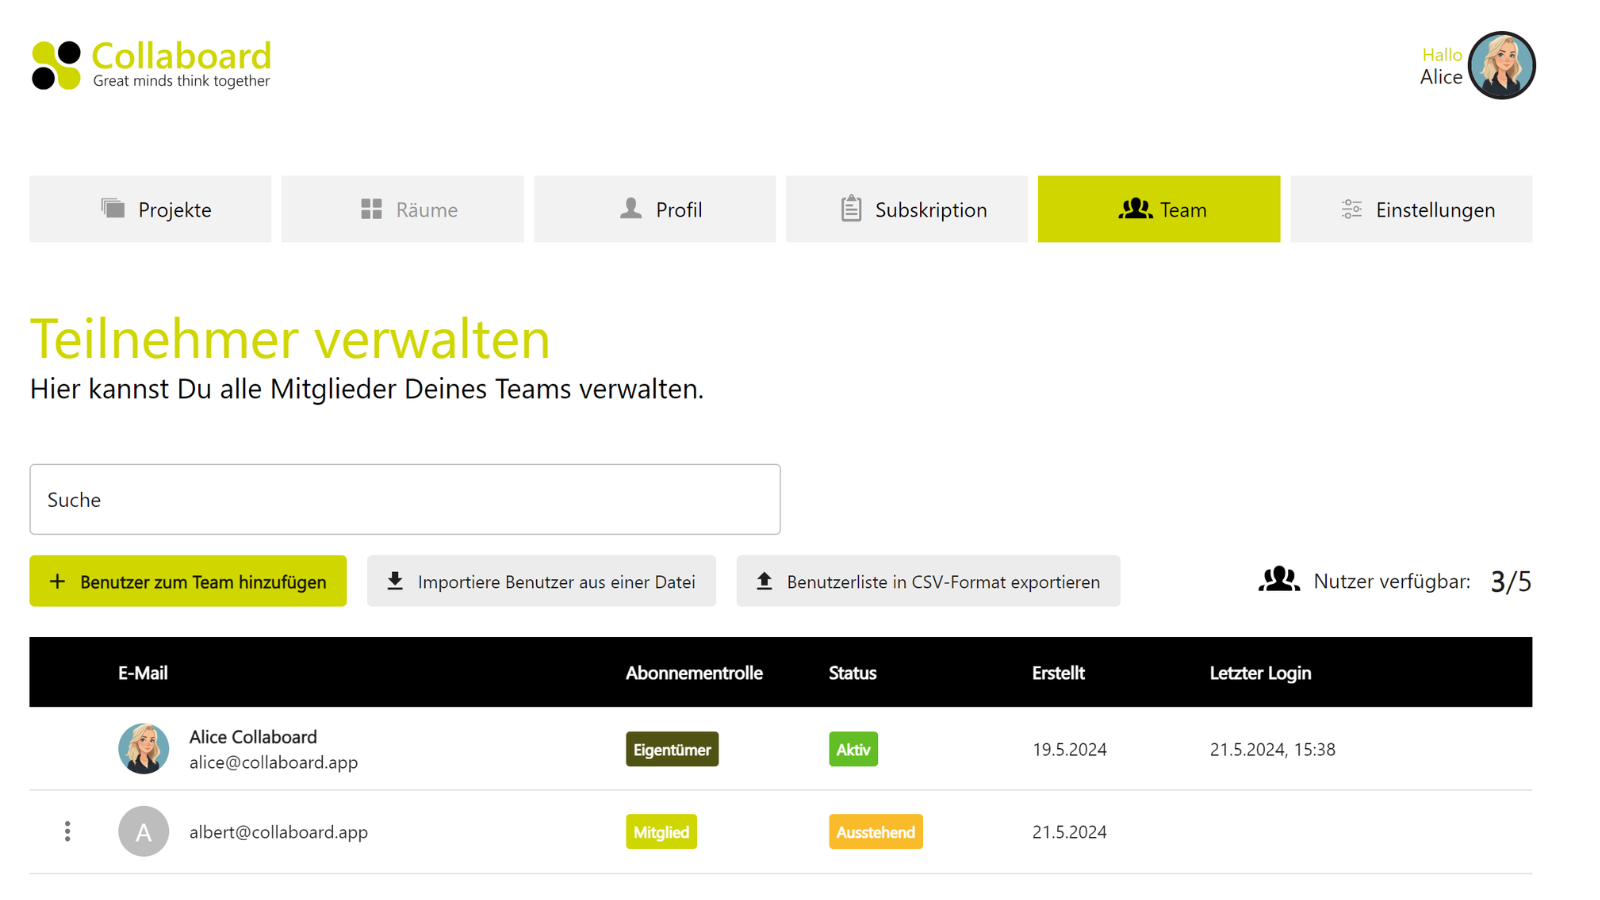1600x900 pixels.
Task: Switch to the Subskription tab
Action: point(905,209)
